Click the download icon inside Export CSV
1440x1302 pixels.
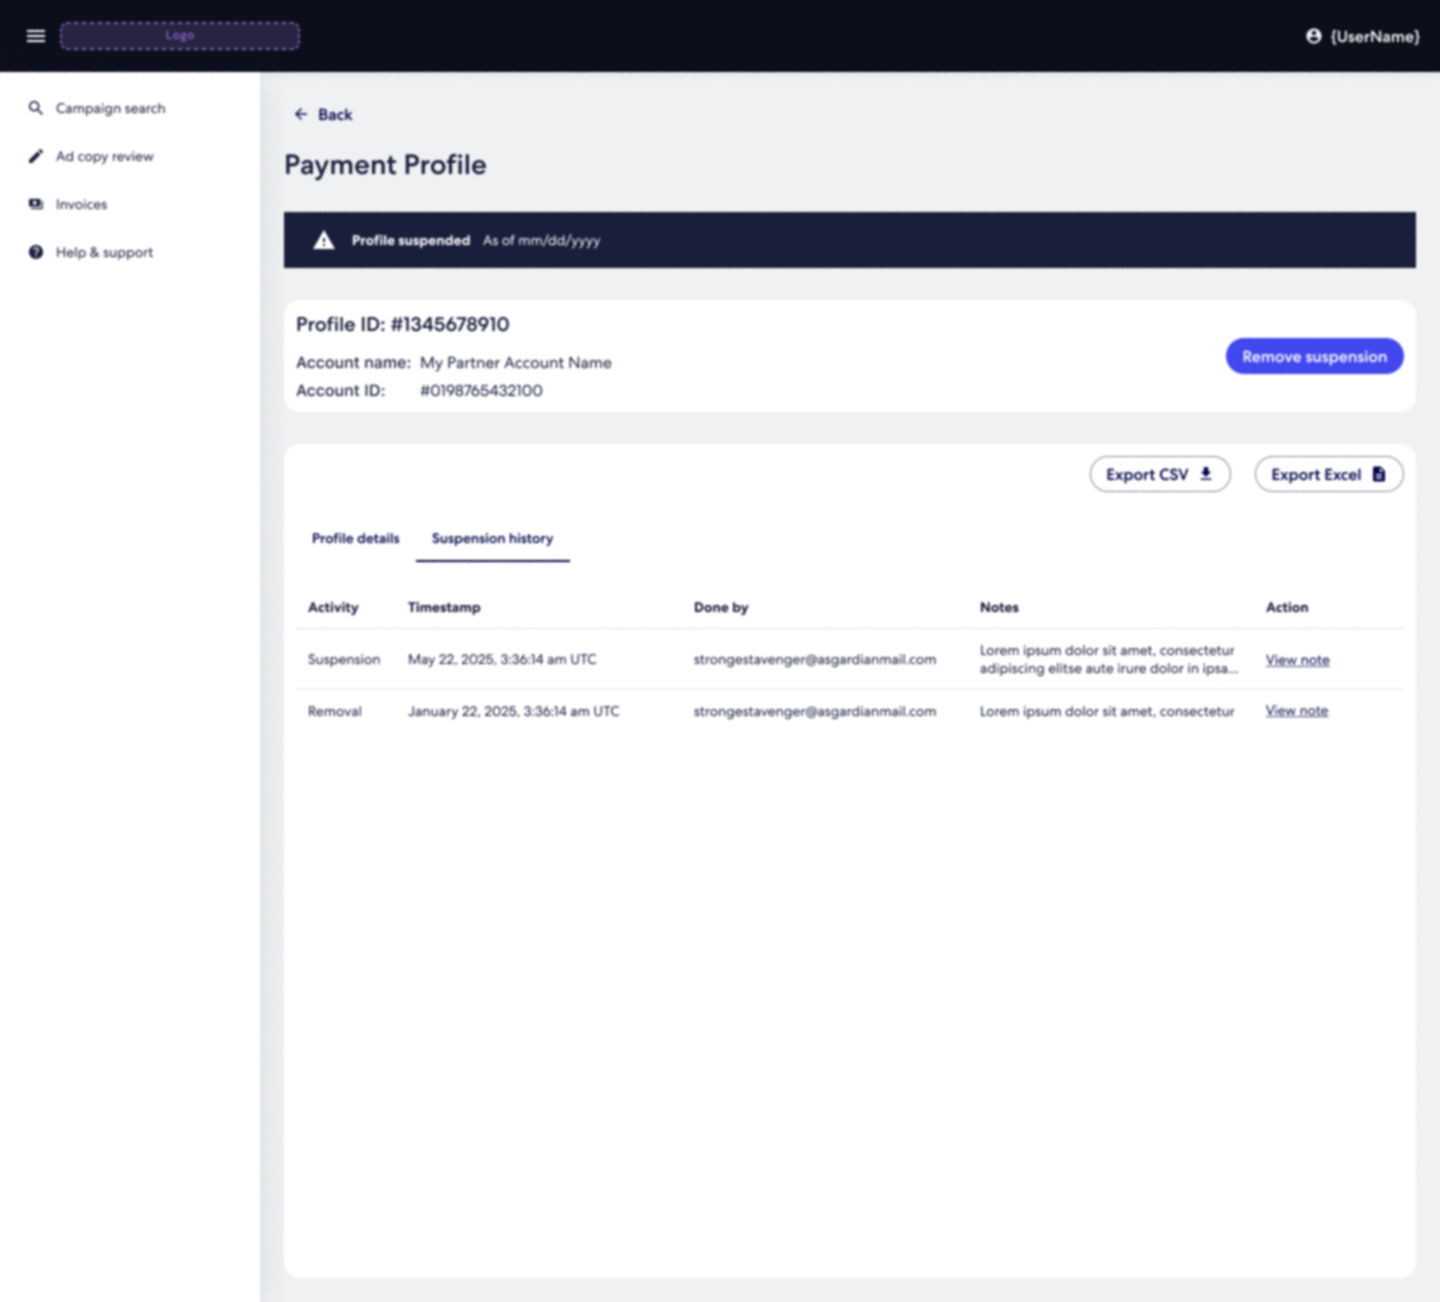point(1206,473)
